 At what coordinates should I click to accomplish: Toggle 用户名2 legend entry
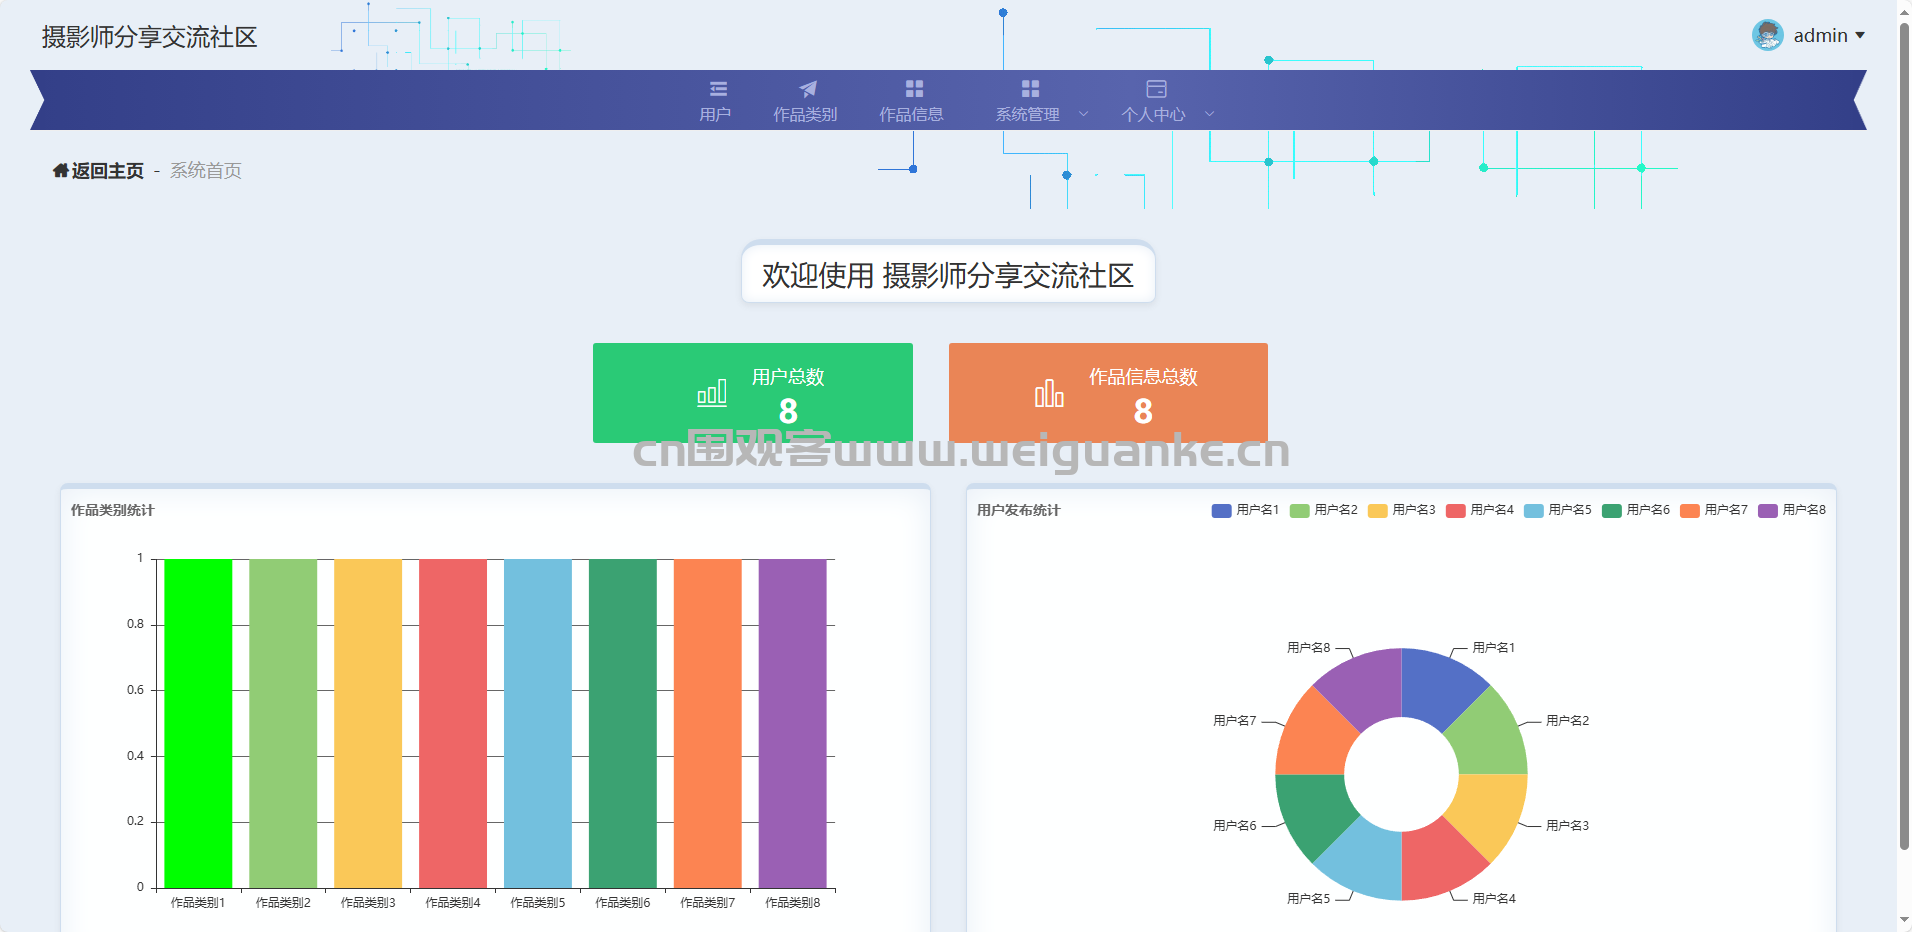[1323, 510]
